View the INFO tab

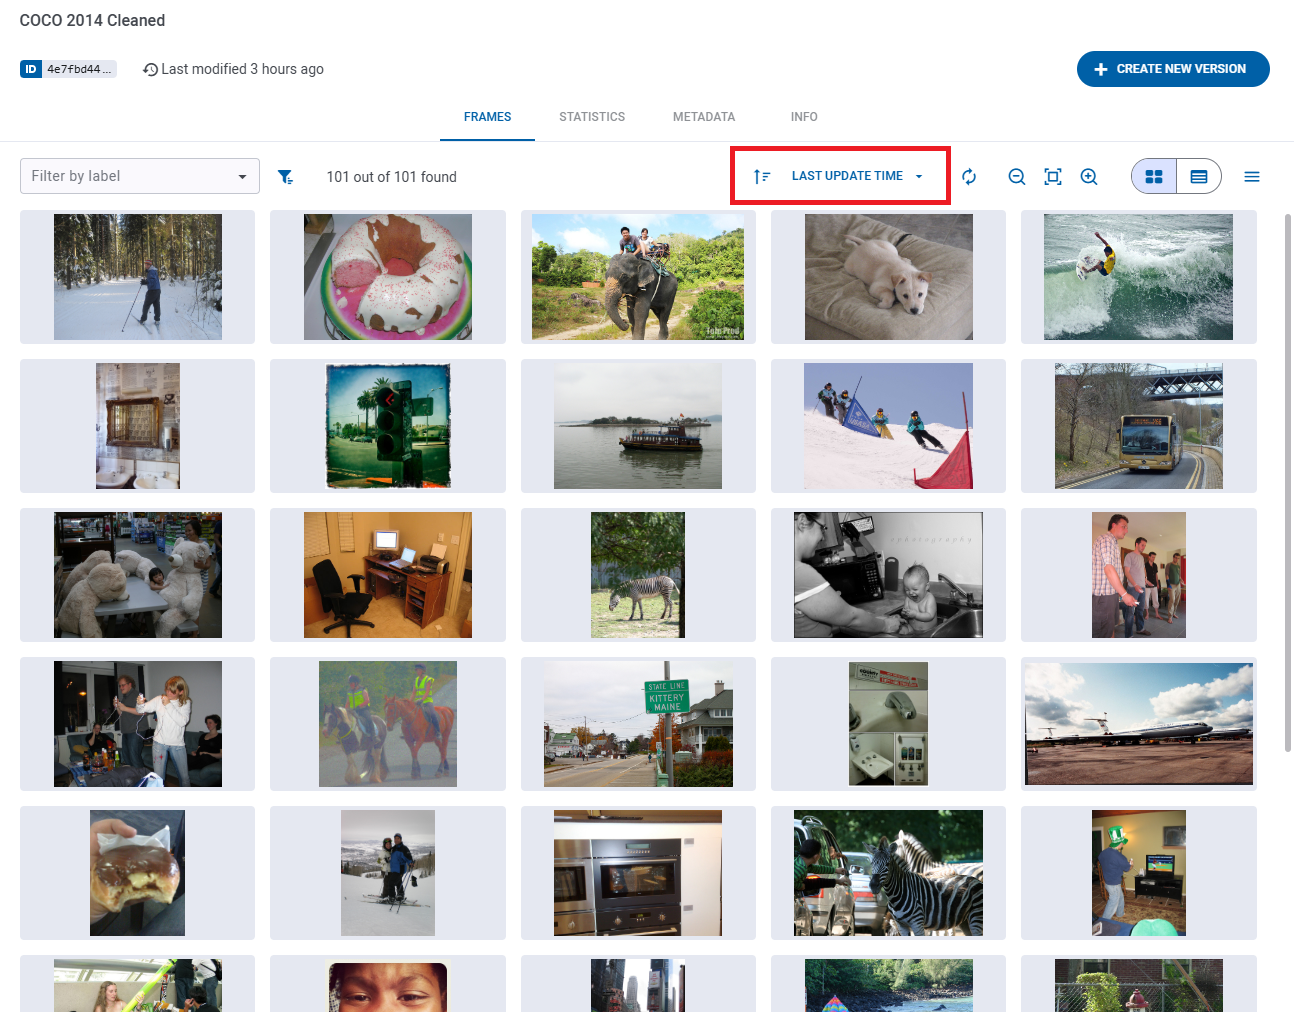[x=804, y=117]
